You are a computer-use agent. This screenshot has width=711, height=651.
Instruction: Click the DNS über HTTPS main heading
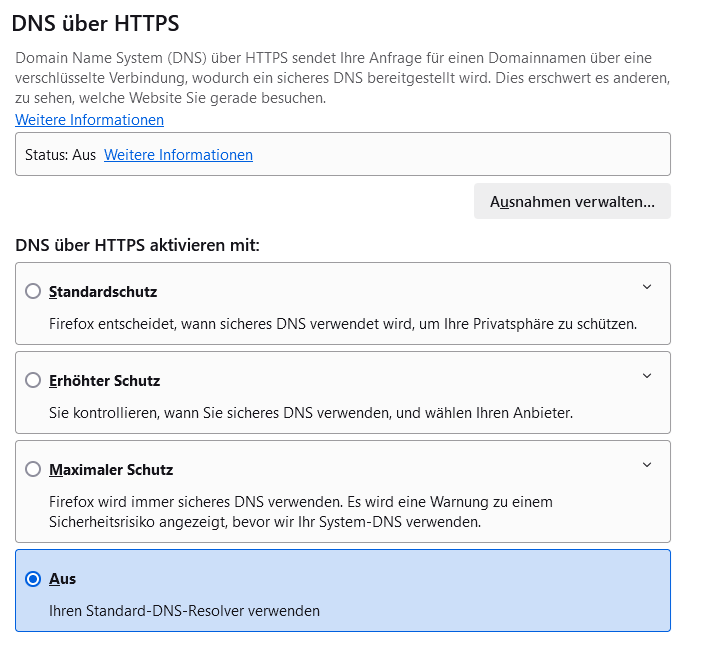tap(95, 23)
